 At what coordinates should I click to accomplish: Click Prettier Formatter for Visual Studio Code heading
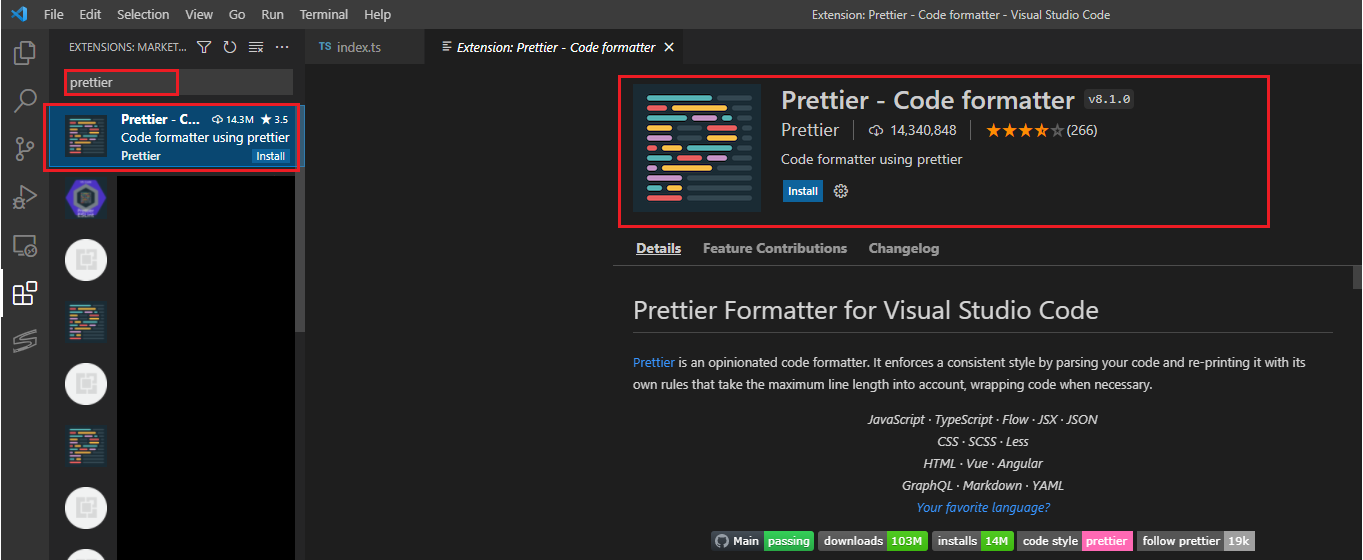pyautogui.click(x=866, y=310)
